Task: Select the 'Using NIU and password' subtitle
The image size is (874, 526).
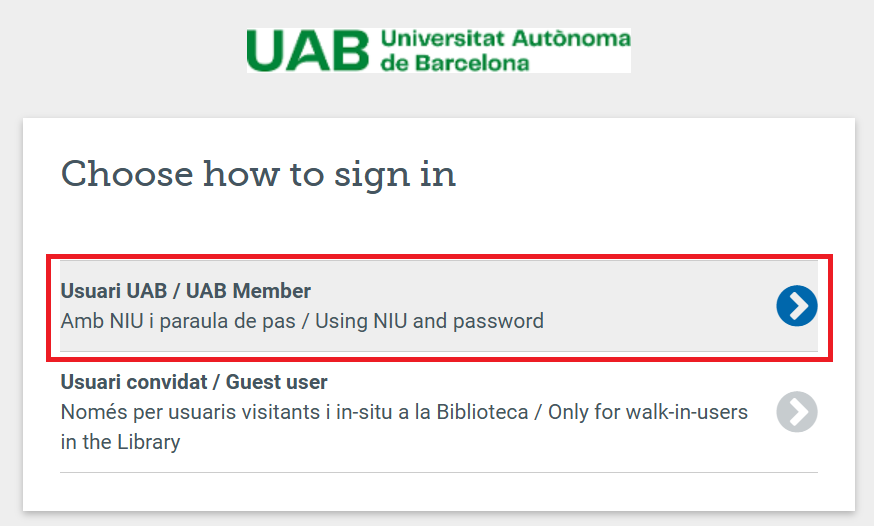Action: point(429,322)
